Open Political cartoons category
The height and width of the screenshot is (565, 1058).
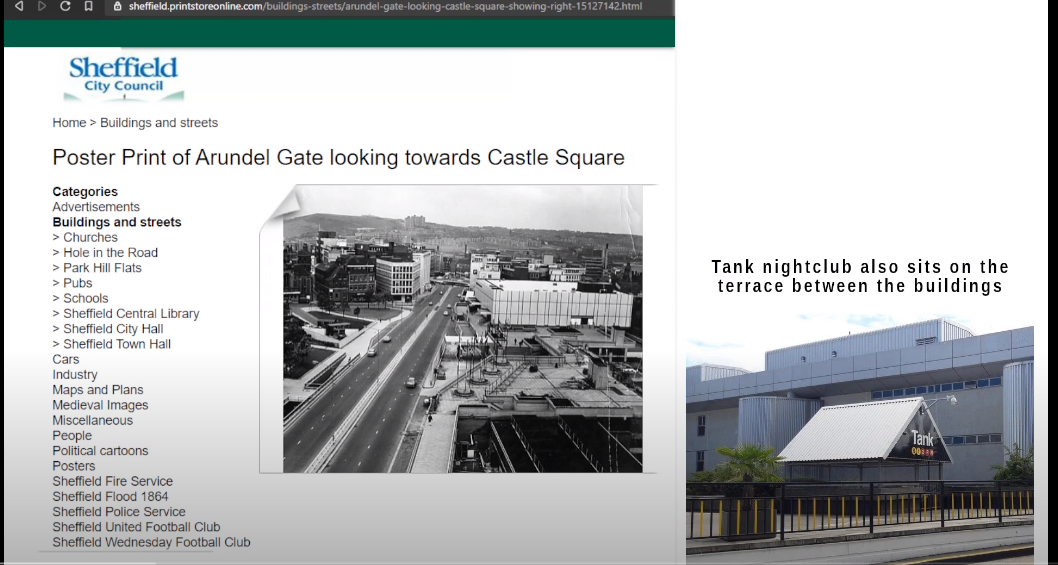[101, 451]
